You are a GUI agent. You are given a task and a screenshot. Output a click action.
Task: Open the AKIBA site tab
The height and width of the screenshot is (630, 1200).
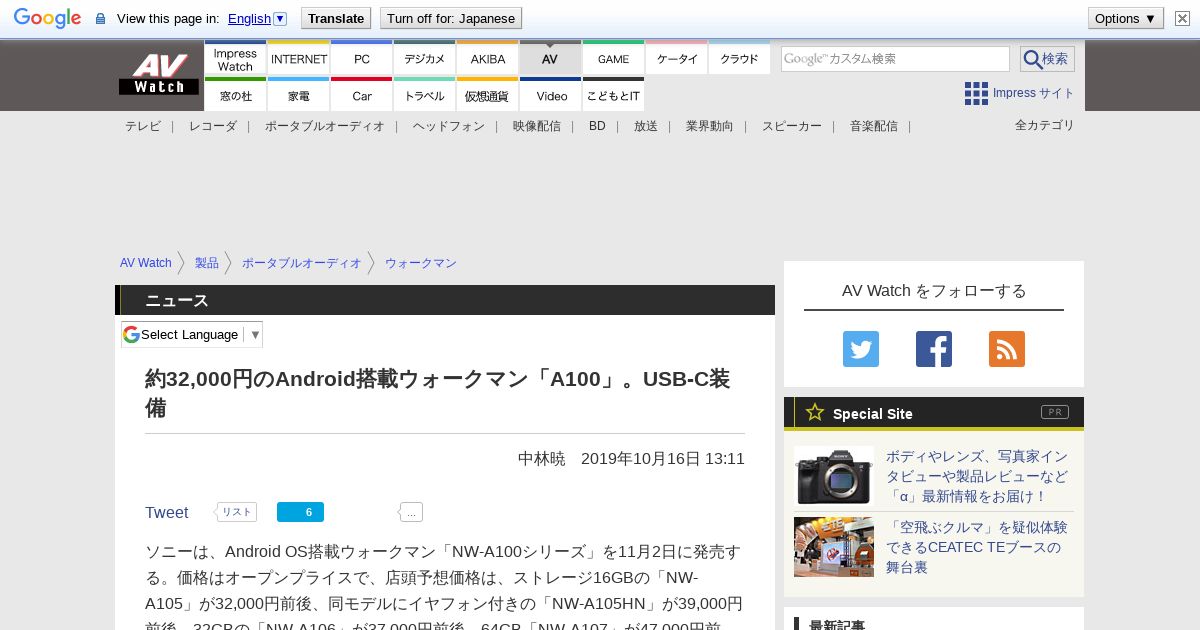[487, 58]
